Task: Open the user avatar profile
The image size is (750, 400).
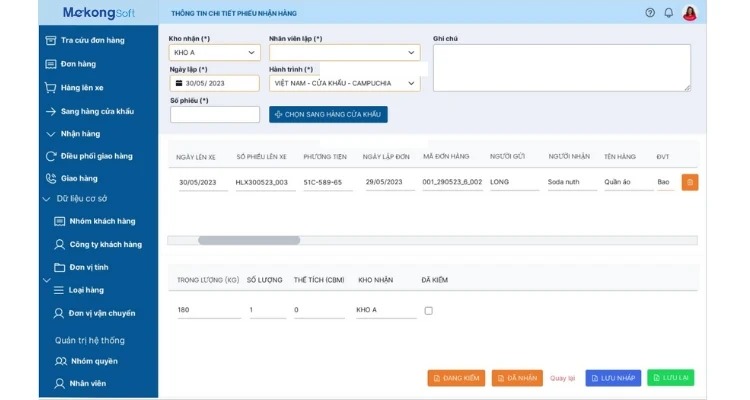Action: pos(690,13)
